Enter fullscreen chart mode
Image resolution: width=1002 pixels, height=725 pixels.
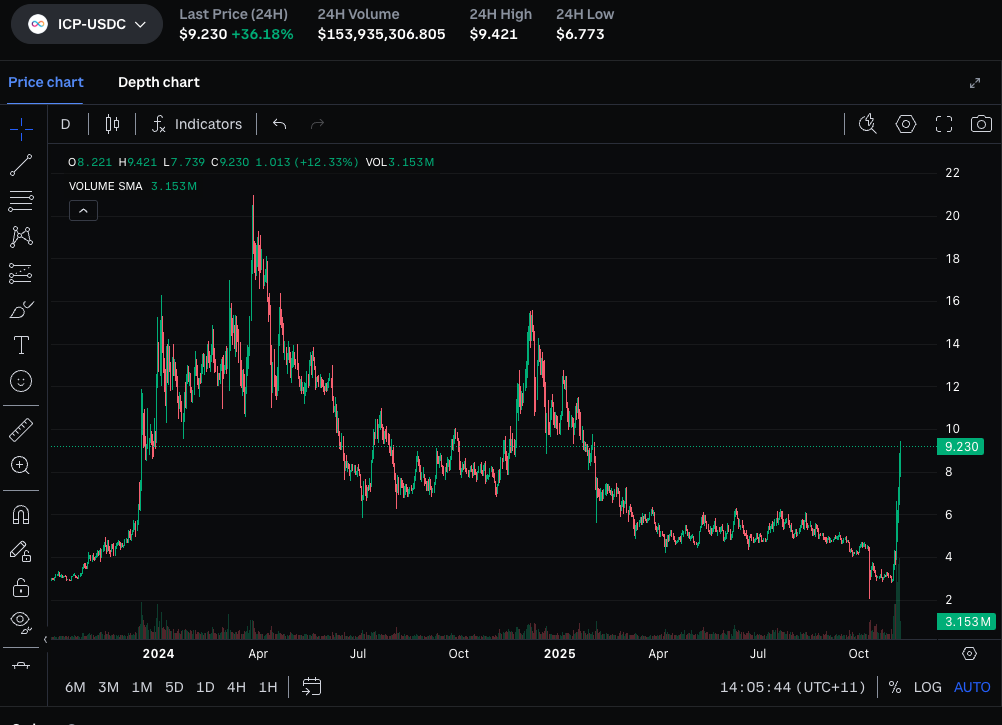pyautogui.click(x=944, y=124)
